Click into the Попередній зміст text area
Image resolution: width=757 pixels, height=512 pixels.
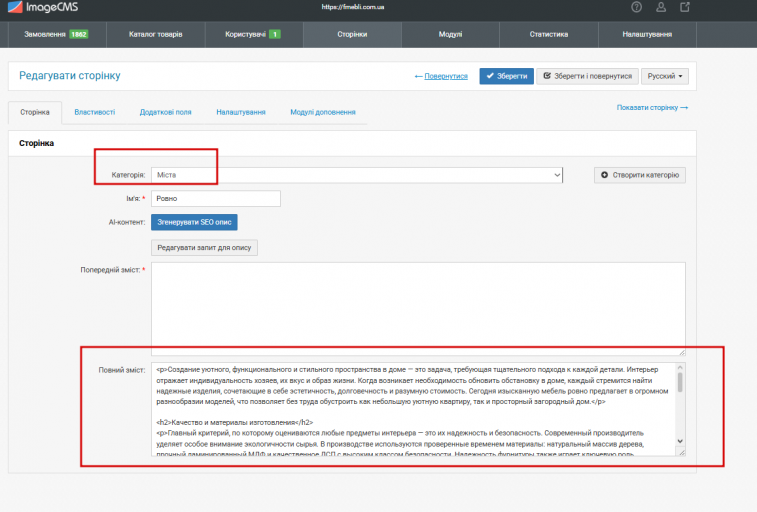pyautogui.click(x=418, y=309)
